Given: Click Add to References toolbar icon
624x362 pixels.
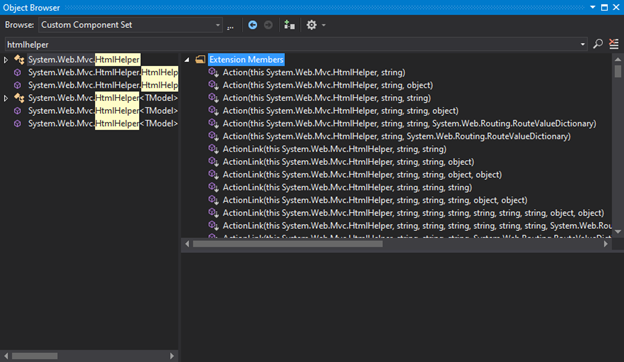Looking at the screenshot, I should pyautogui.click(x=289, y=25).
